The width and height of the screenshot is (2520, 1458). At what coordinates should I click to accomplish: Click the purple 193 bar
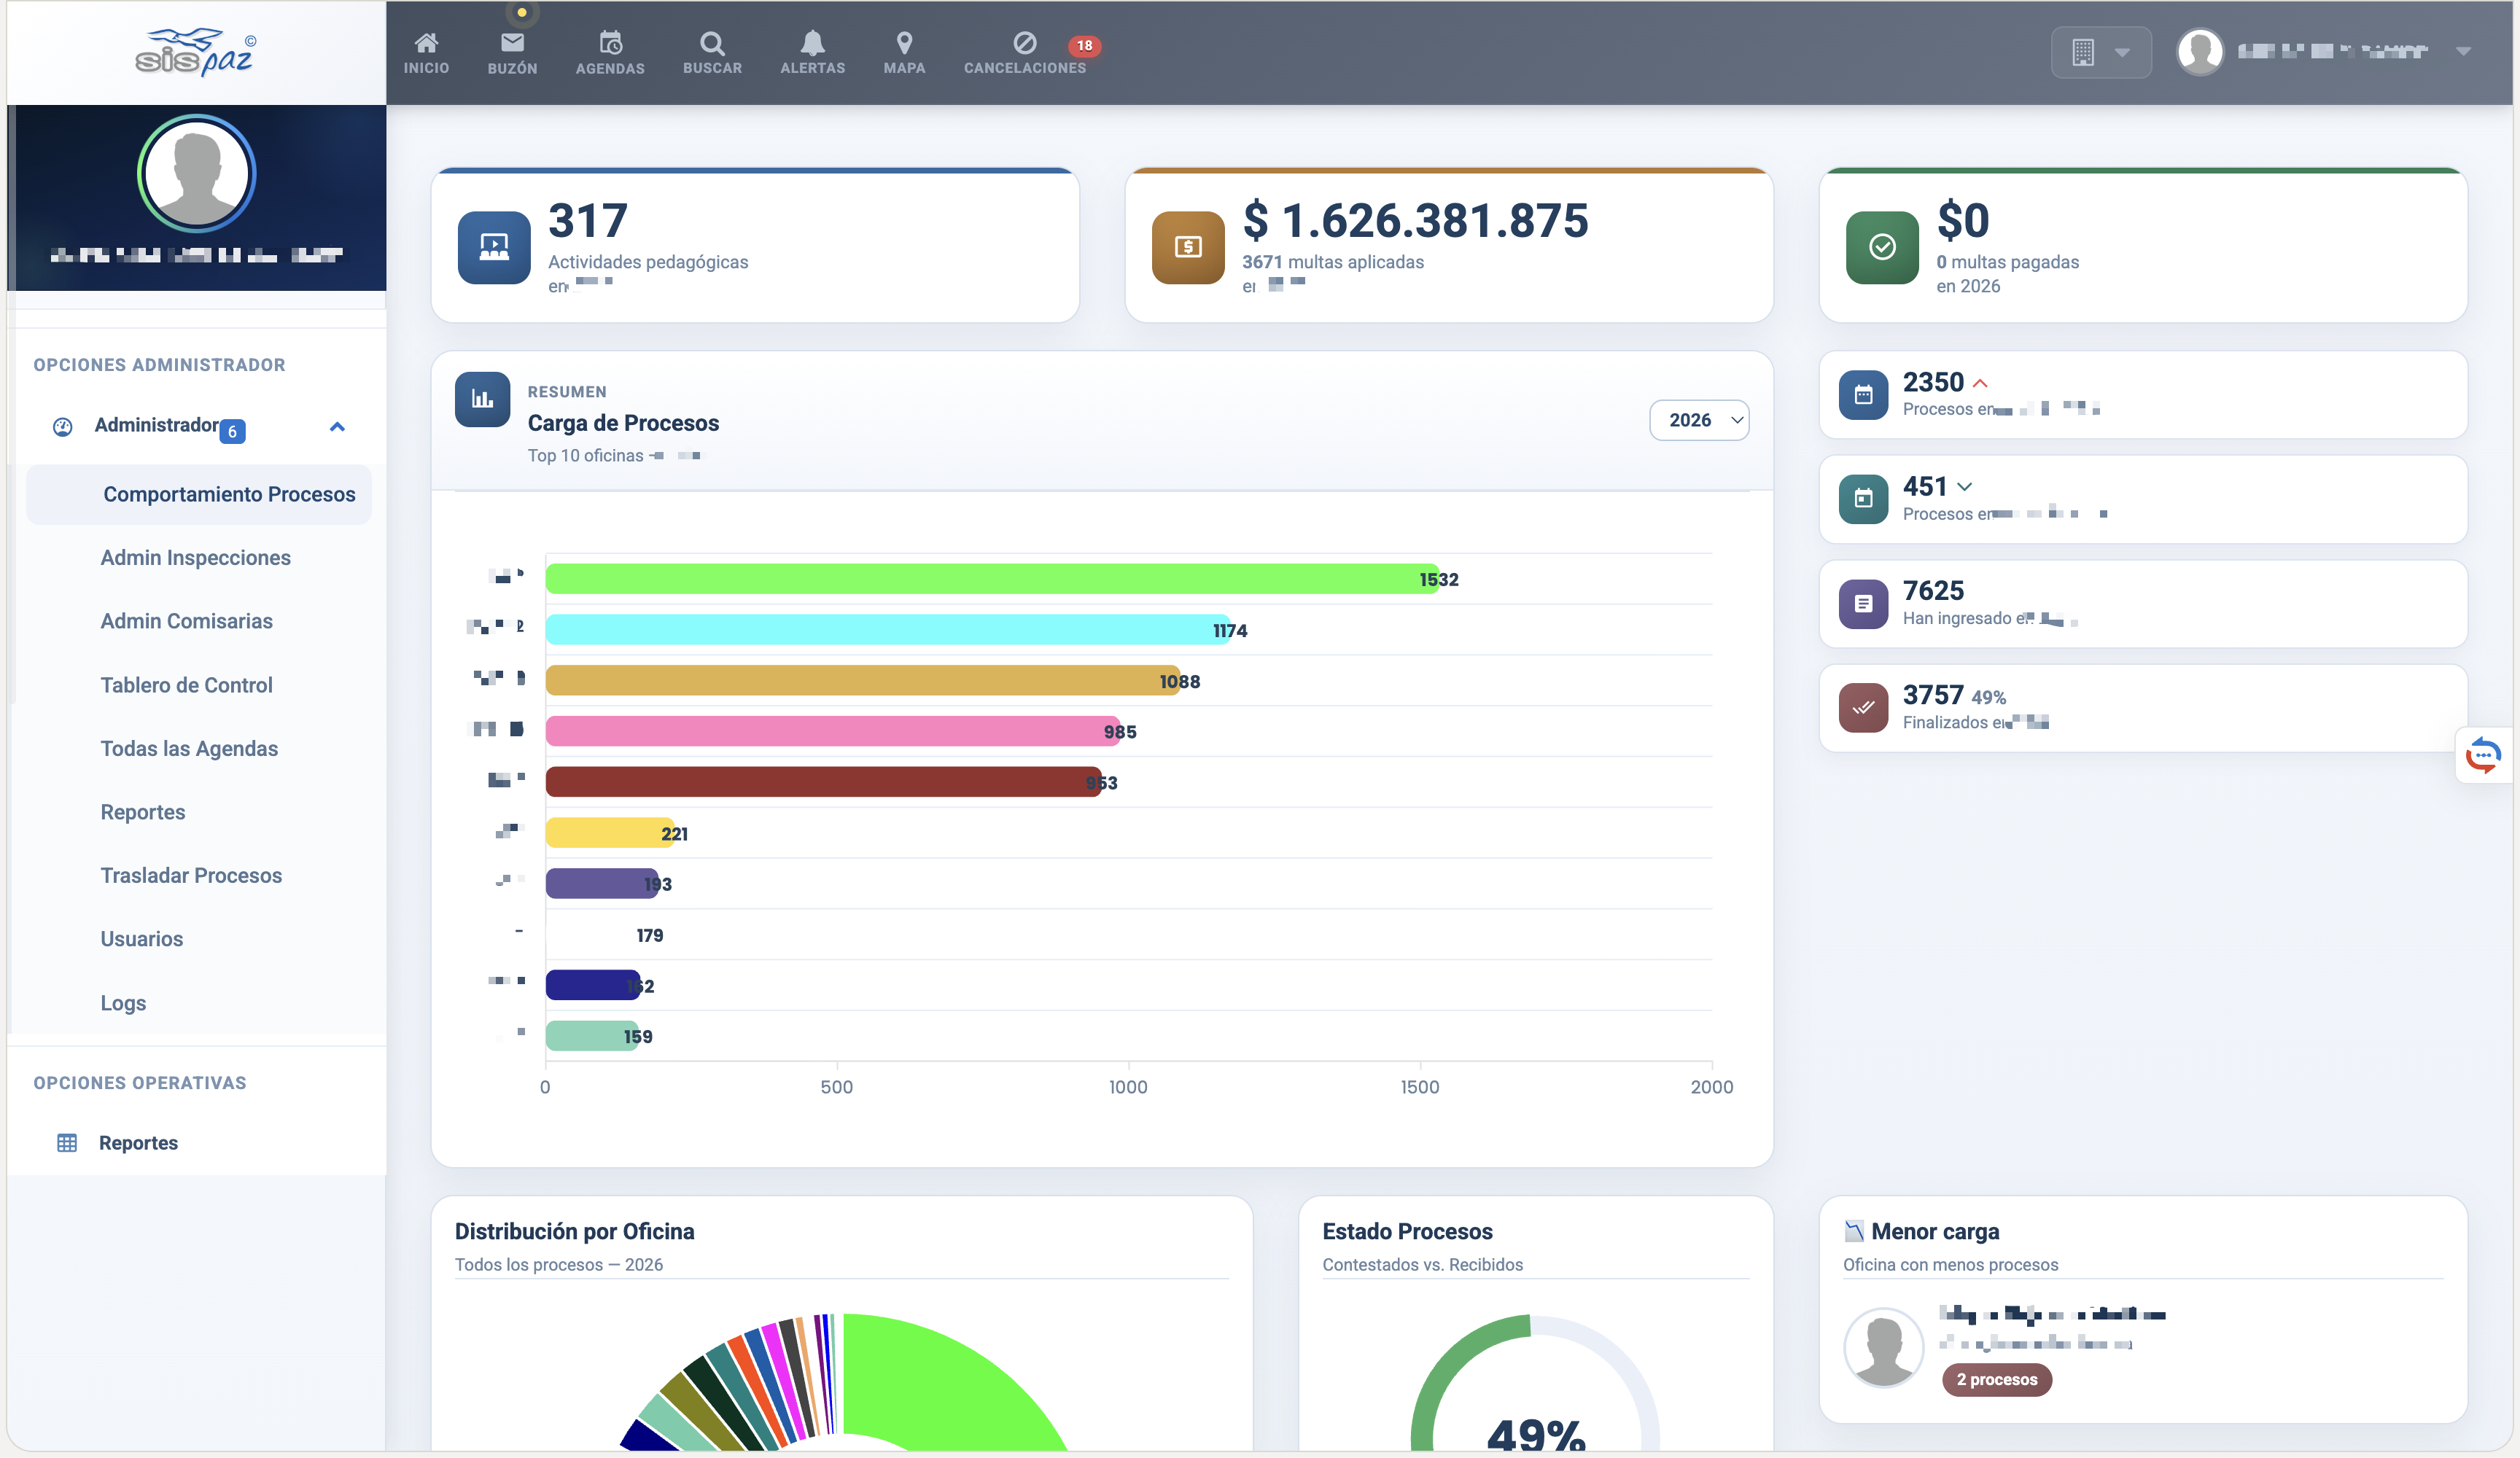point(602,884)
